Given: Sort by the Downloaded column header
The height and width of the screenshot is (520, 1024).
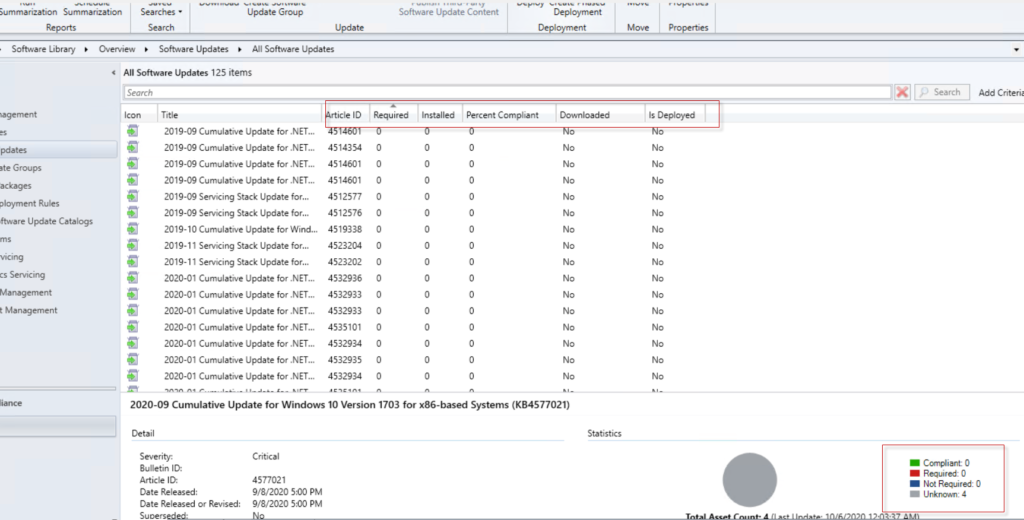Looking at the screenshot, I should pos(601,115).
